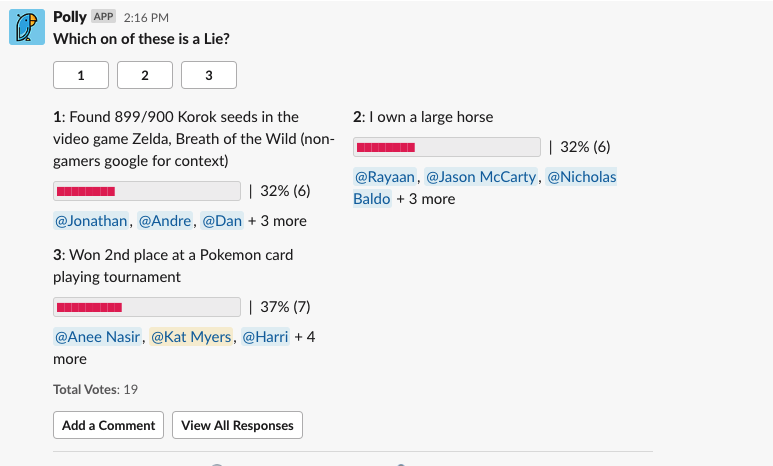Click the @Dan mention
The image size is (773, 466).
coord(222,221)
